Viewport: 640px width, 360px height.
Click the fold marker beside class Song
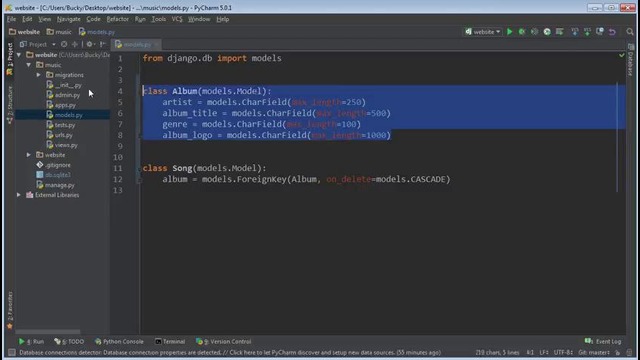click(x=139, y=168)
